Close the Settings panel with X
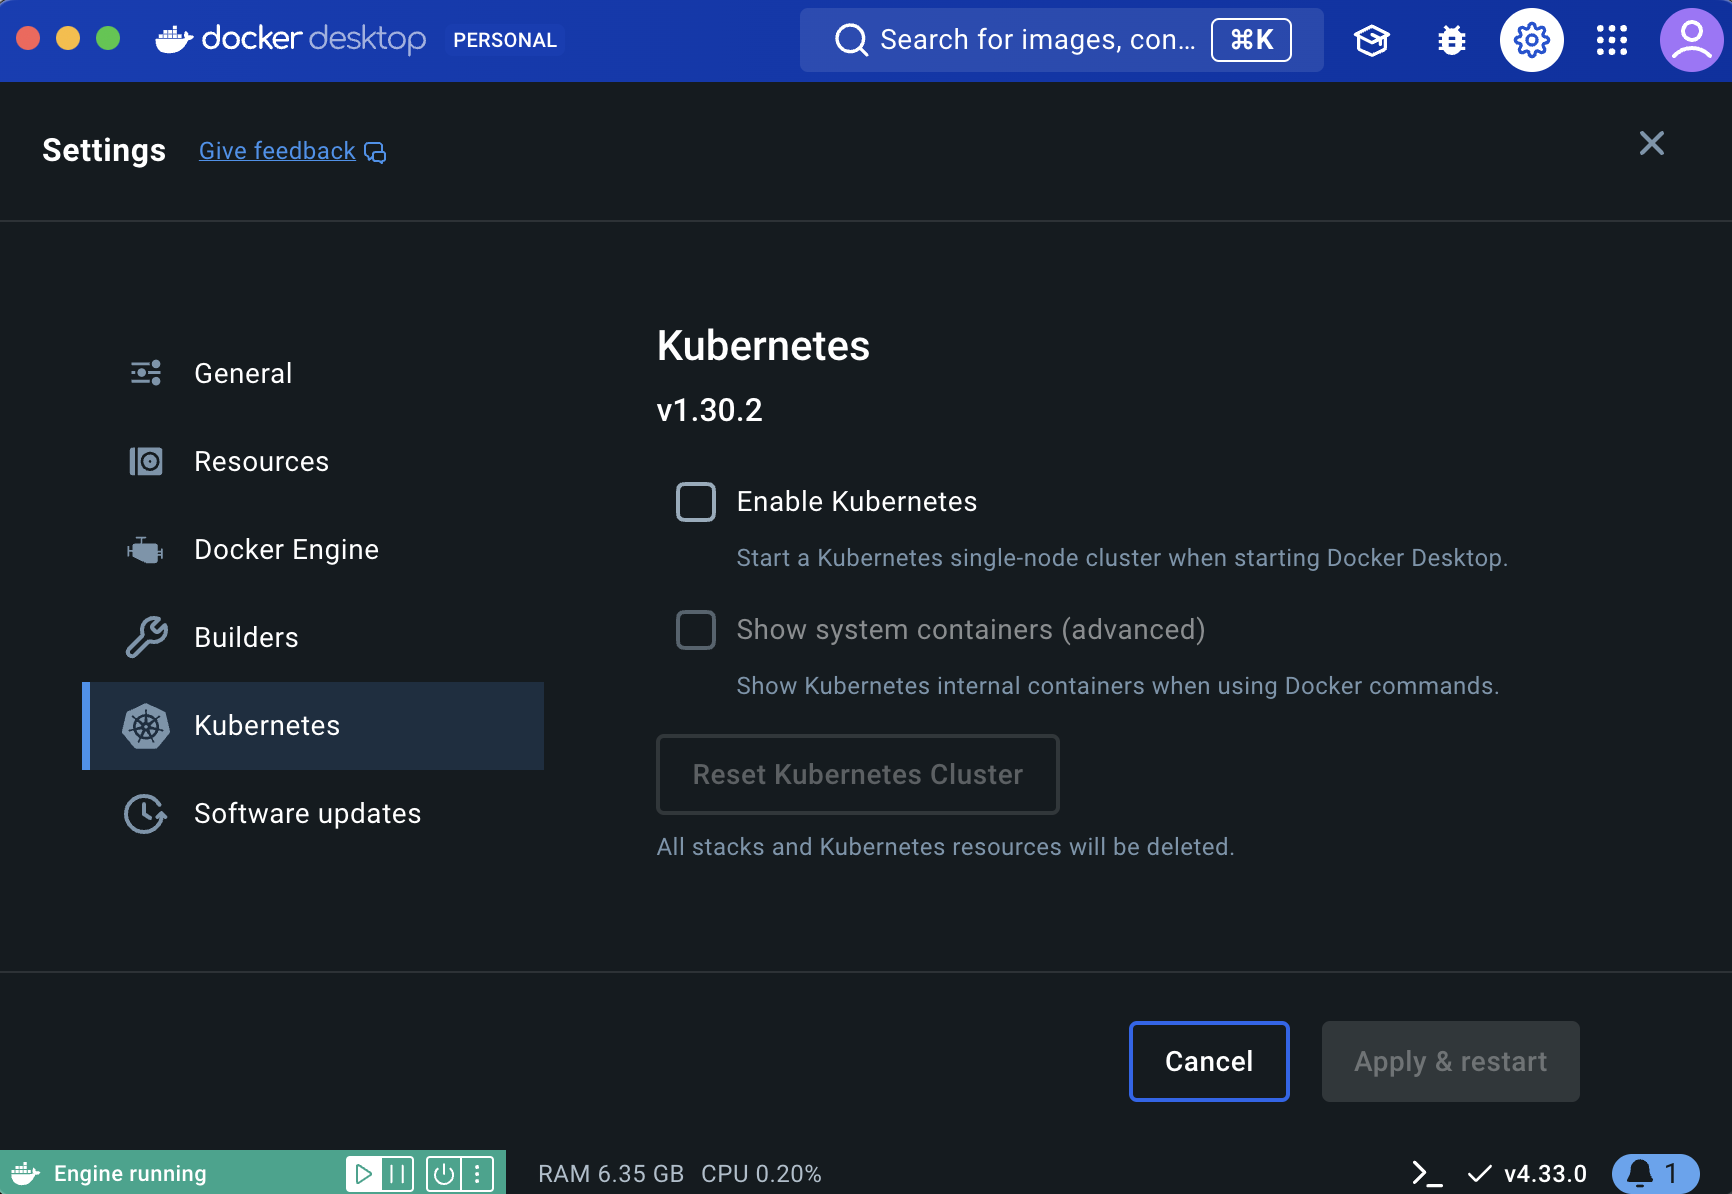Screen dimensions: 1732x1194 (1652, 143)
